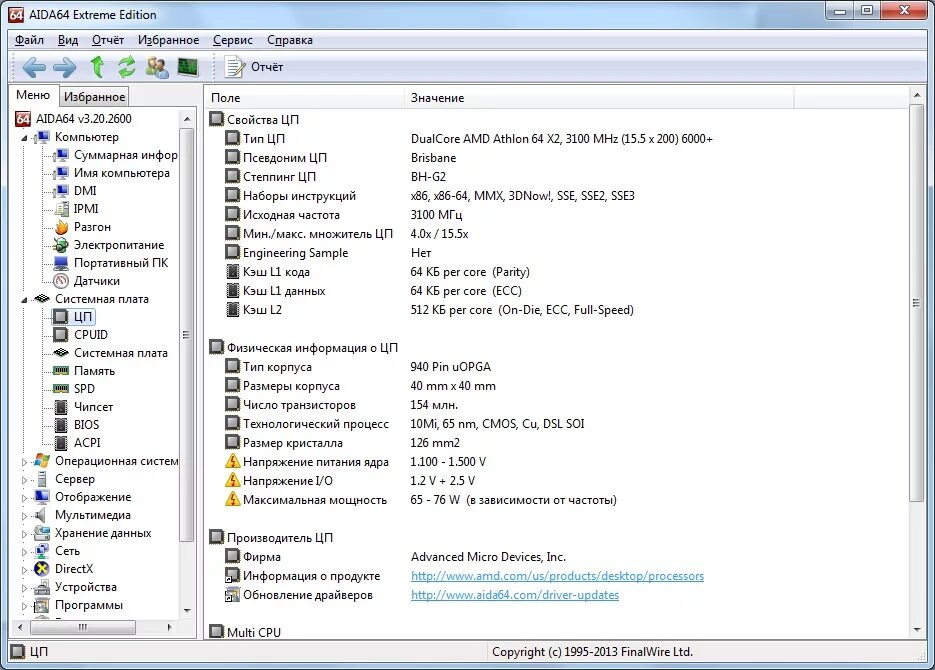Viewport: 935px width, 670px height.
Task: Expand the Устройства tree node
Action: 24,588
